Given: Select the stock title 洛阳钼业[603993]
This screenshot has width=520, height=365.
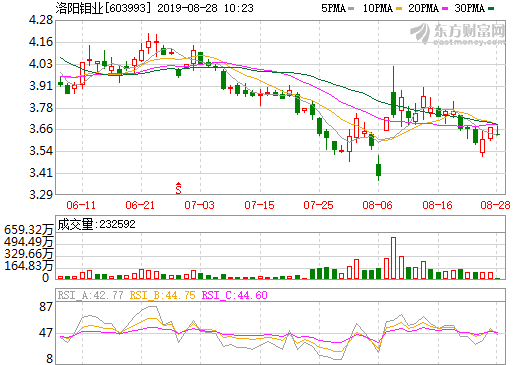Looking at the screenshot, I should [x=103, y=8].
